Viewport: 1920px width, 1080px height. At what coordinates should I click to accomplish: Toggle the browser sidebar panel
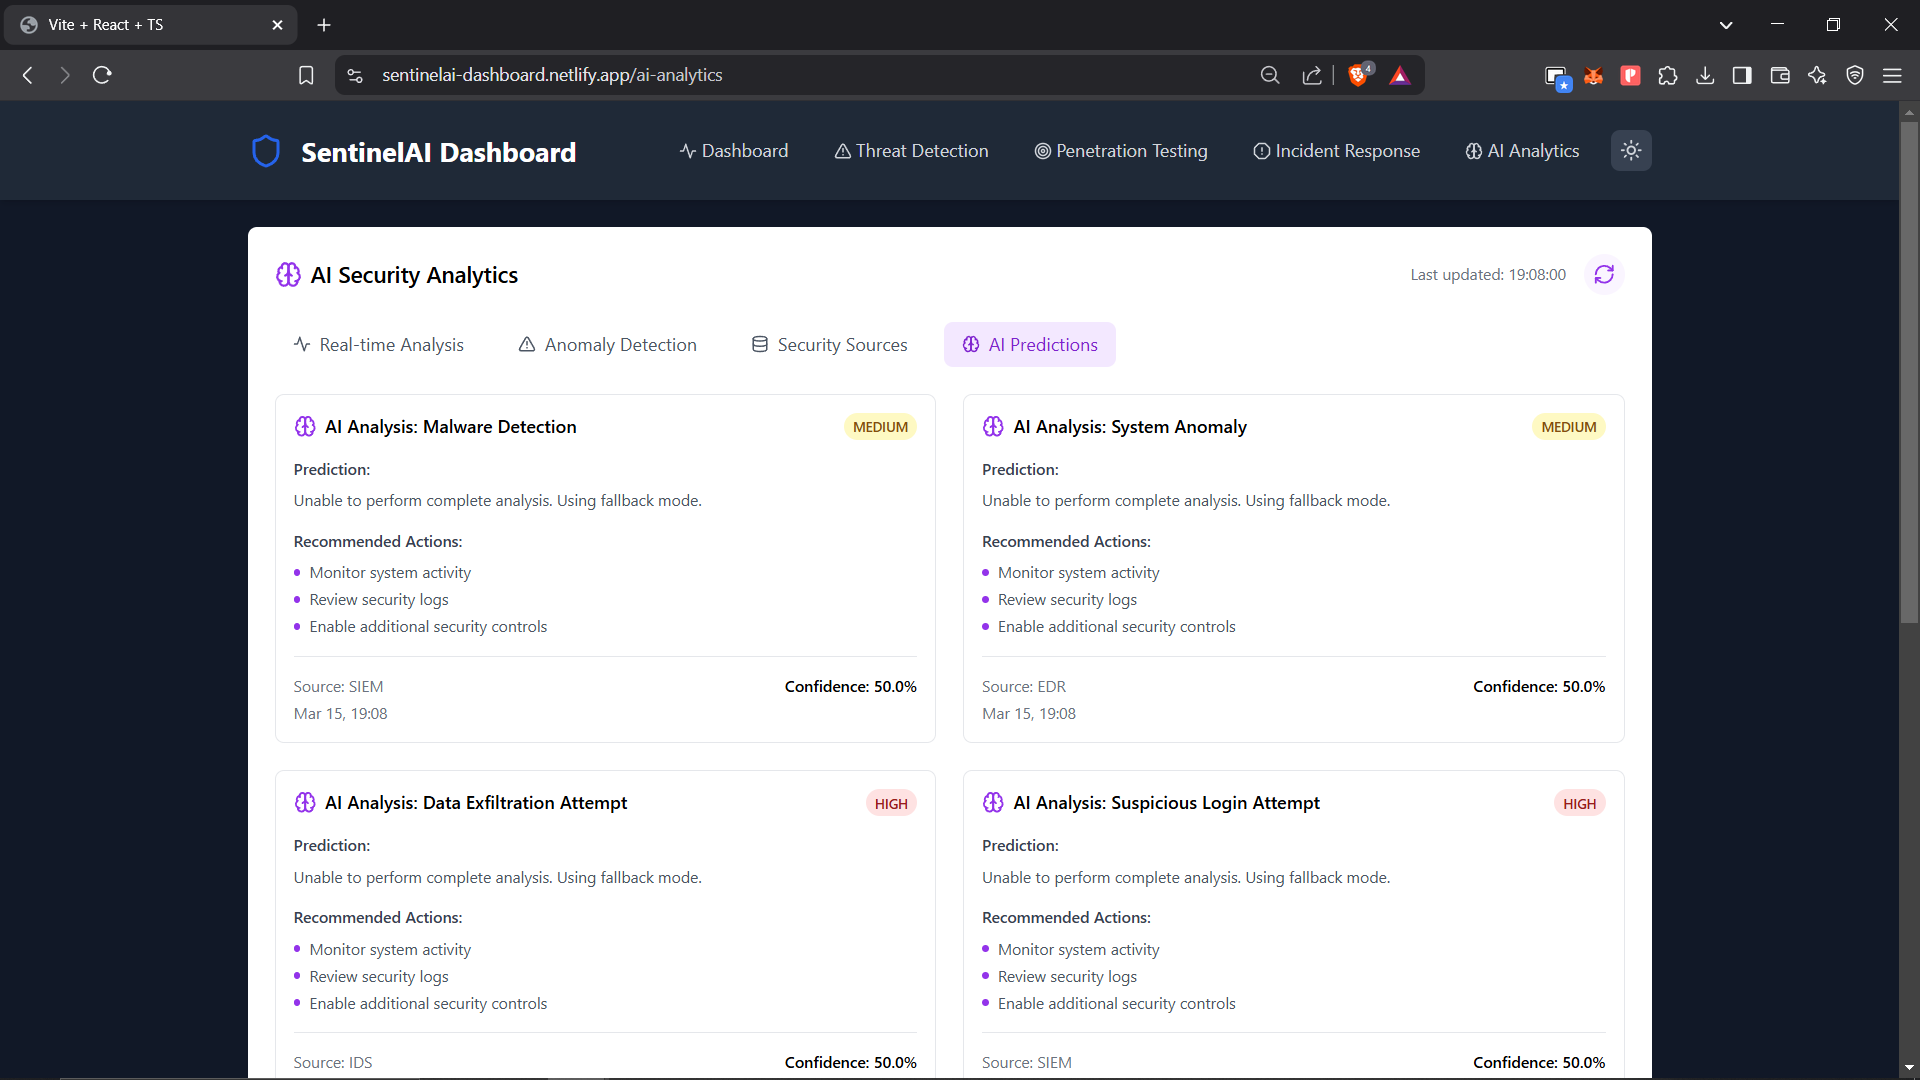(1742, 75)
